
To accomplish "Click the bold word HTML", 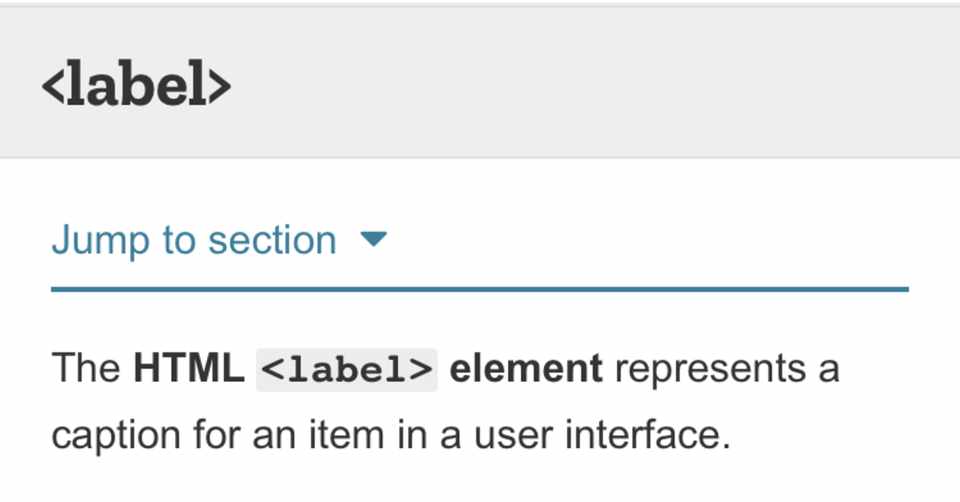I will pos(189,369).
